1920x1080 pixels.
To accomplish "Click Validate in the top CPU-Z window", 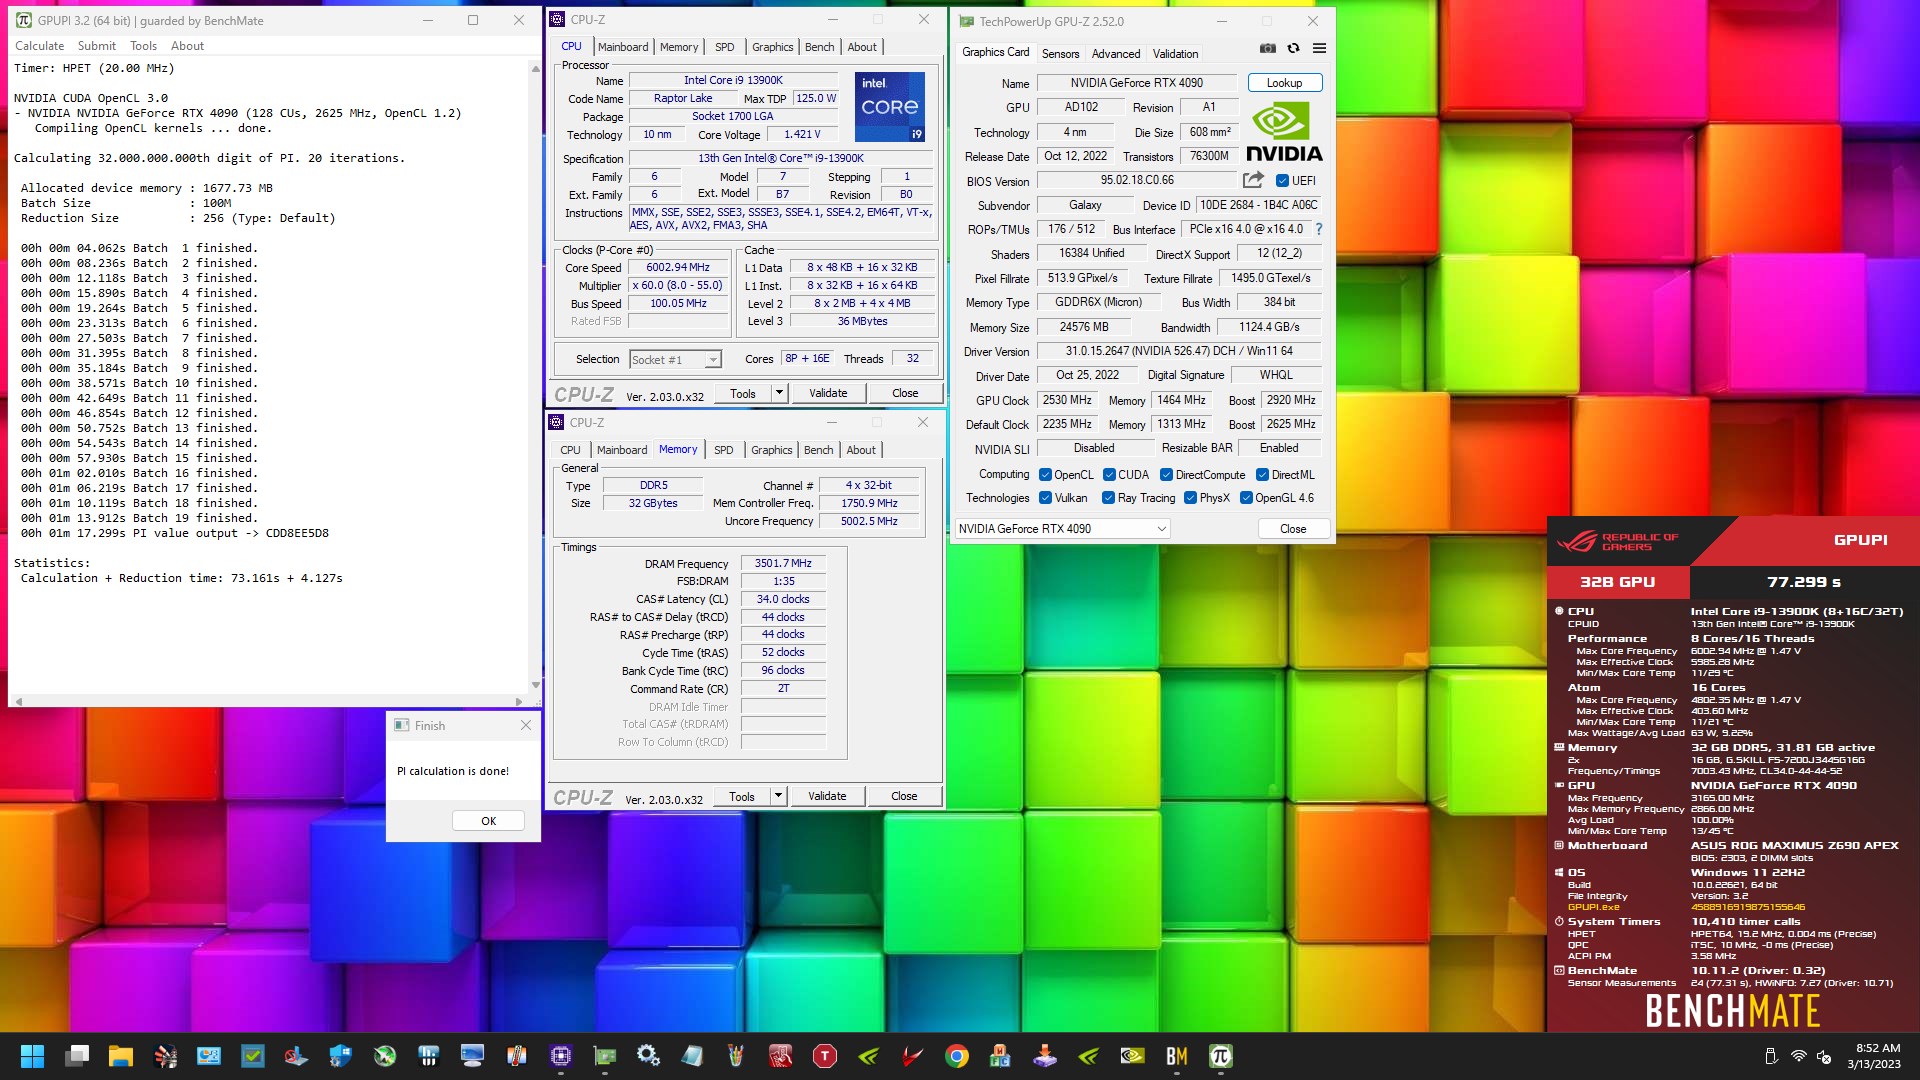I will click(x=828, y=393).
